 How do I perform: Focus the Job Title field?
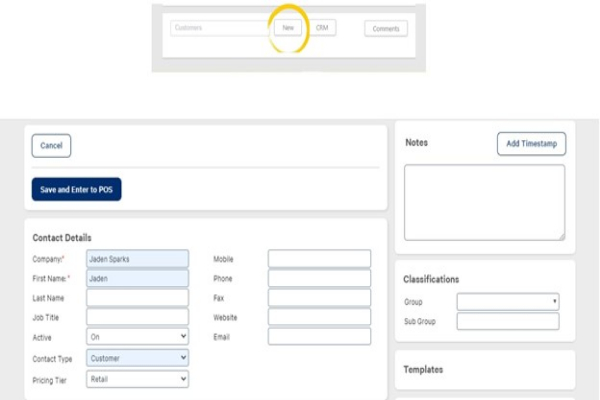click(137, 317)
